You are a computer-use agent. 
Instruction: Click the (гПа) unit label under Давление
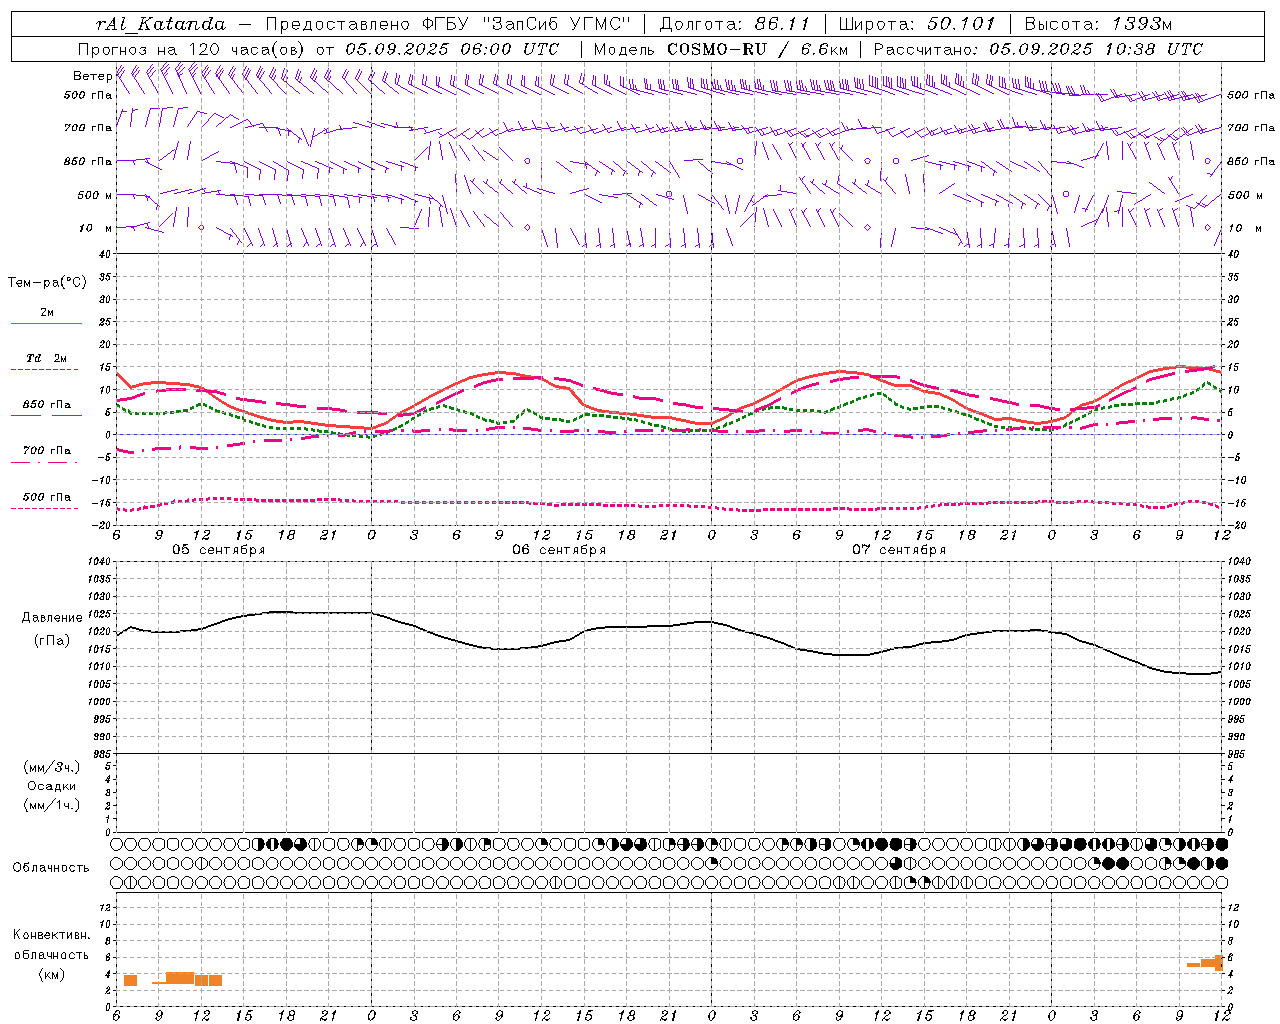coord(52,640)
